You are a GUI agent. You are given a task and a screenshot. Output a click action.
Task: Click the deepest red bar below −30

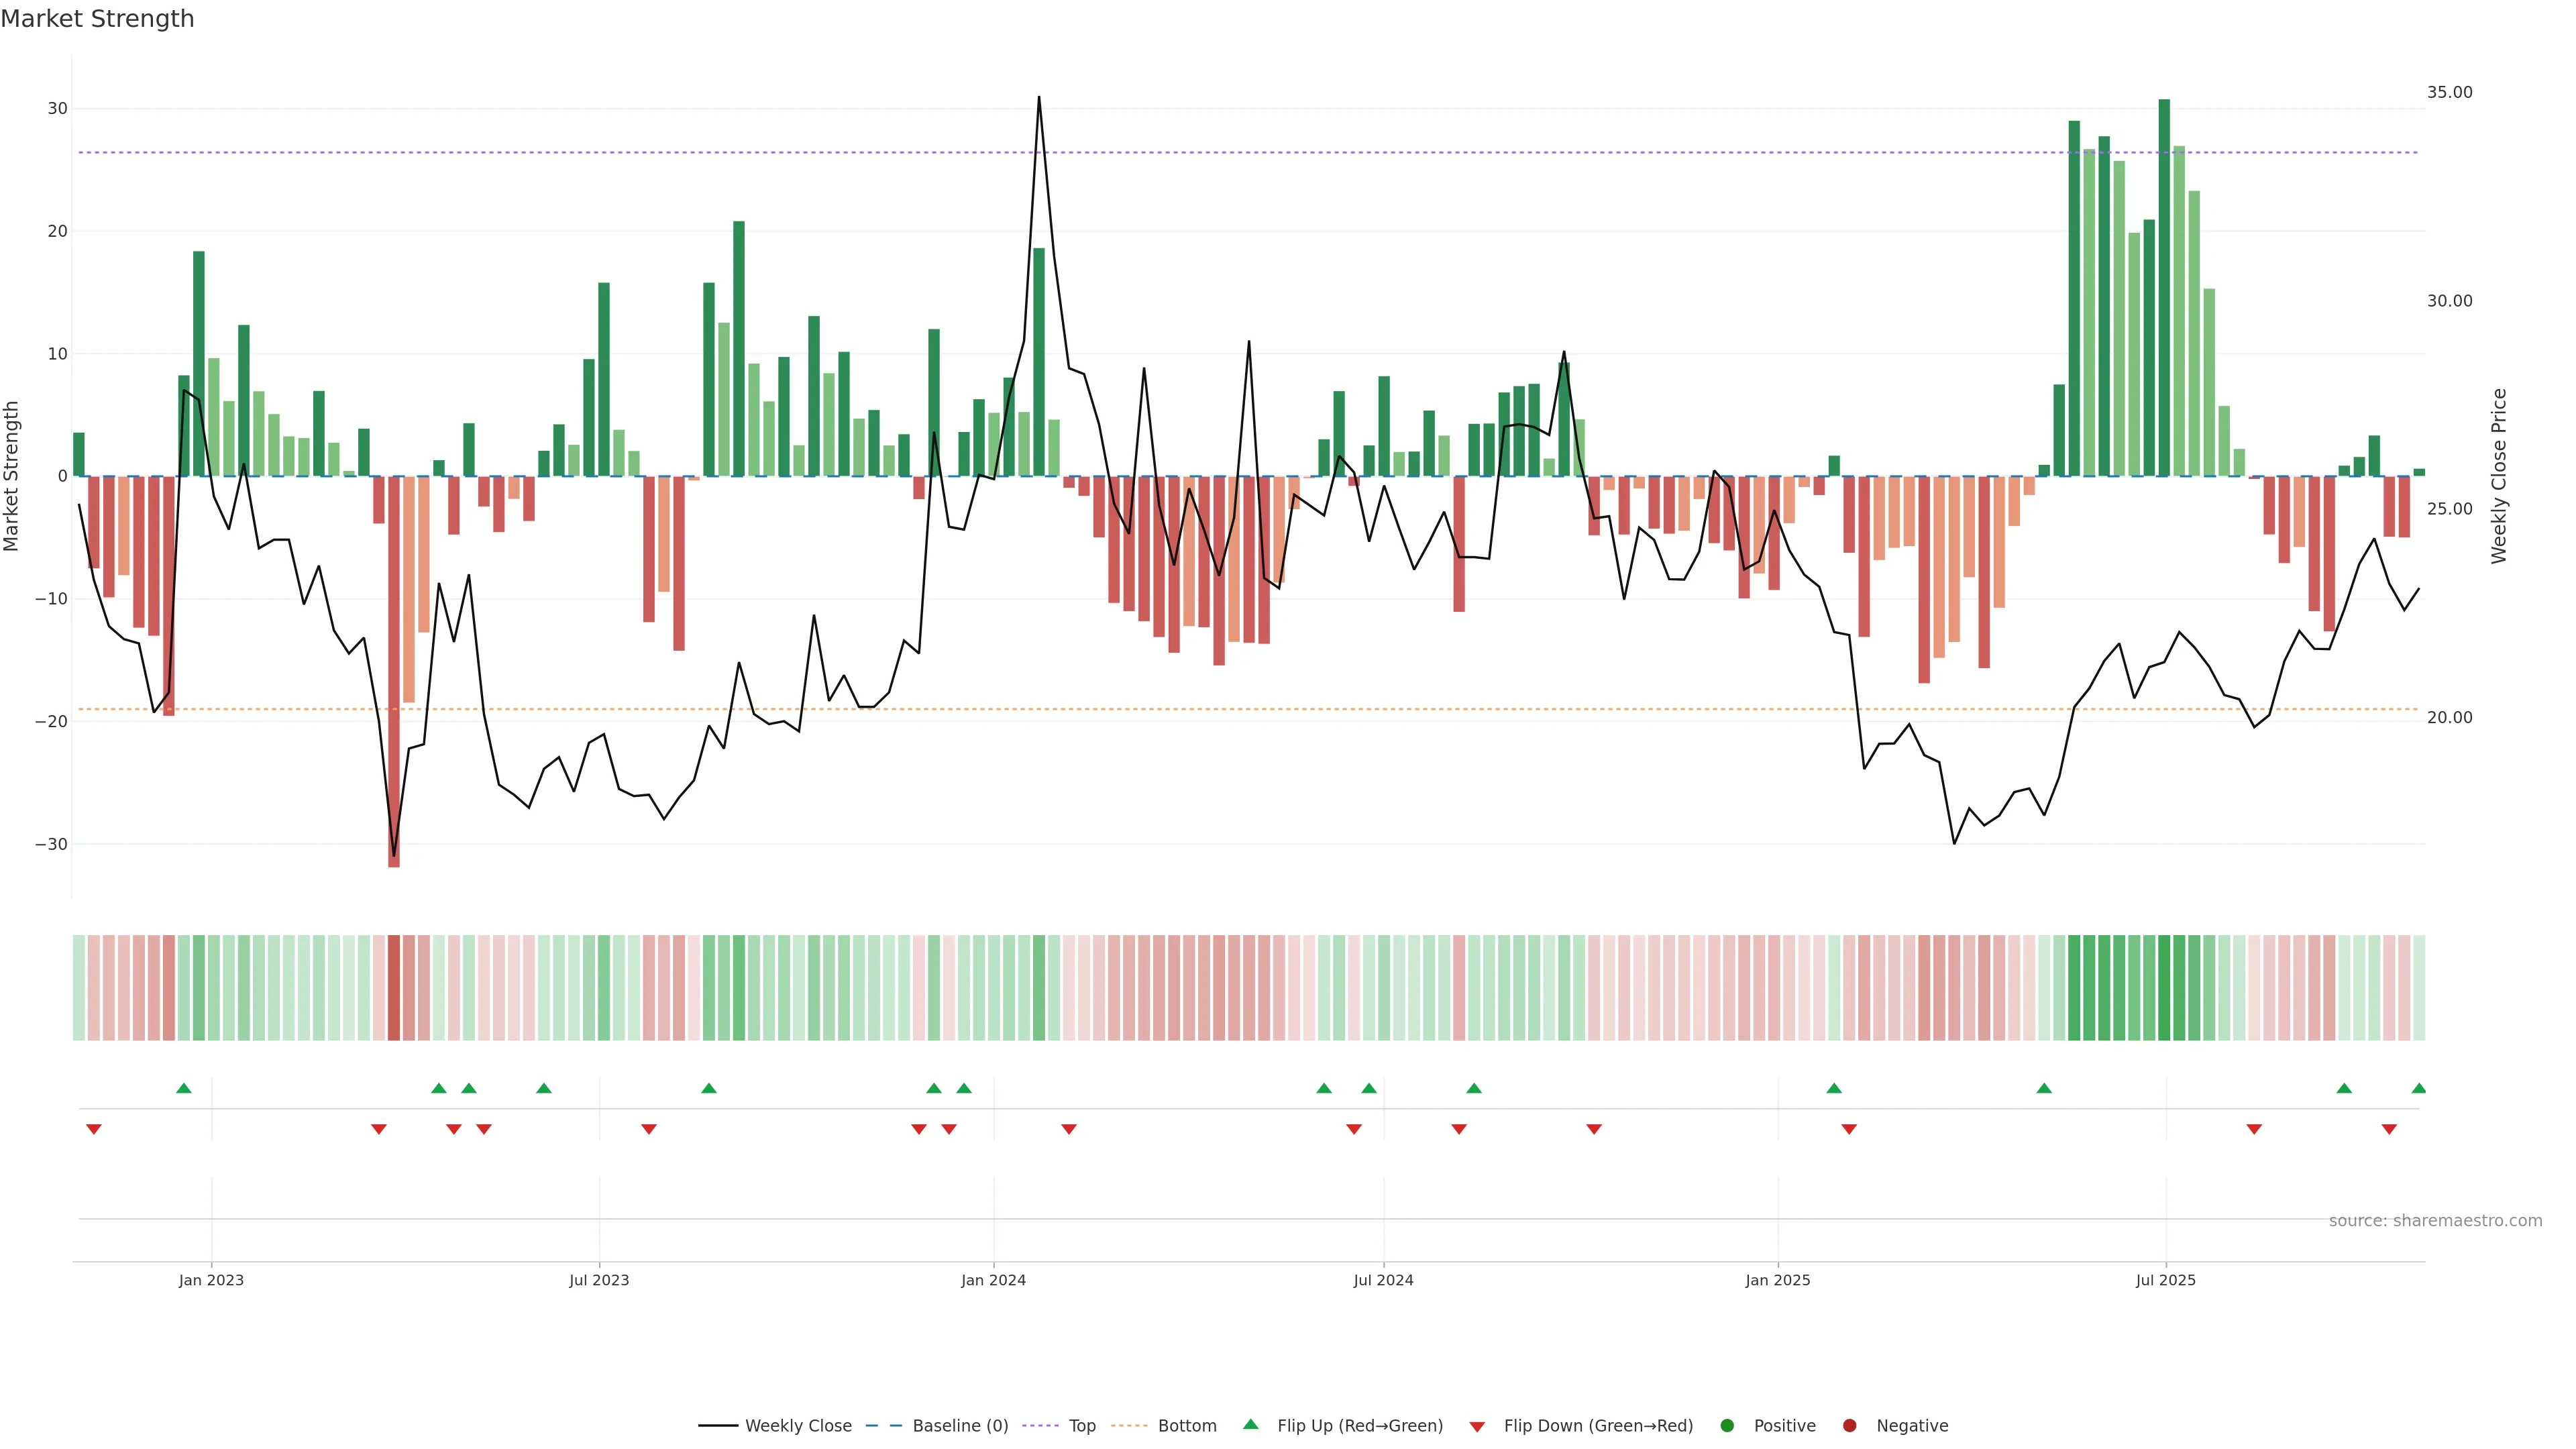pyautogui.click(x=394, y=670)
